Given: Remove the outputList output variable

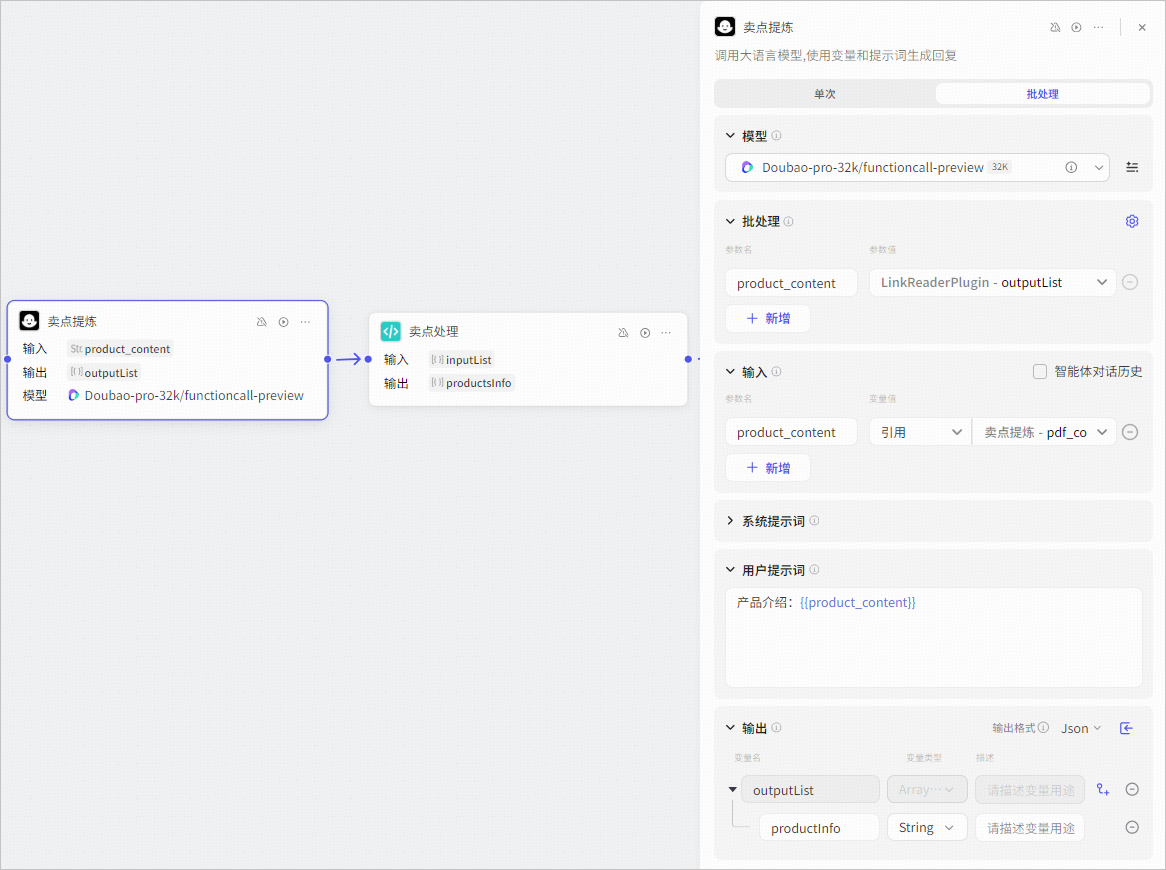Looking at the screenshot, I should click(1132, 790).
